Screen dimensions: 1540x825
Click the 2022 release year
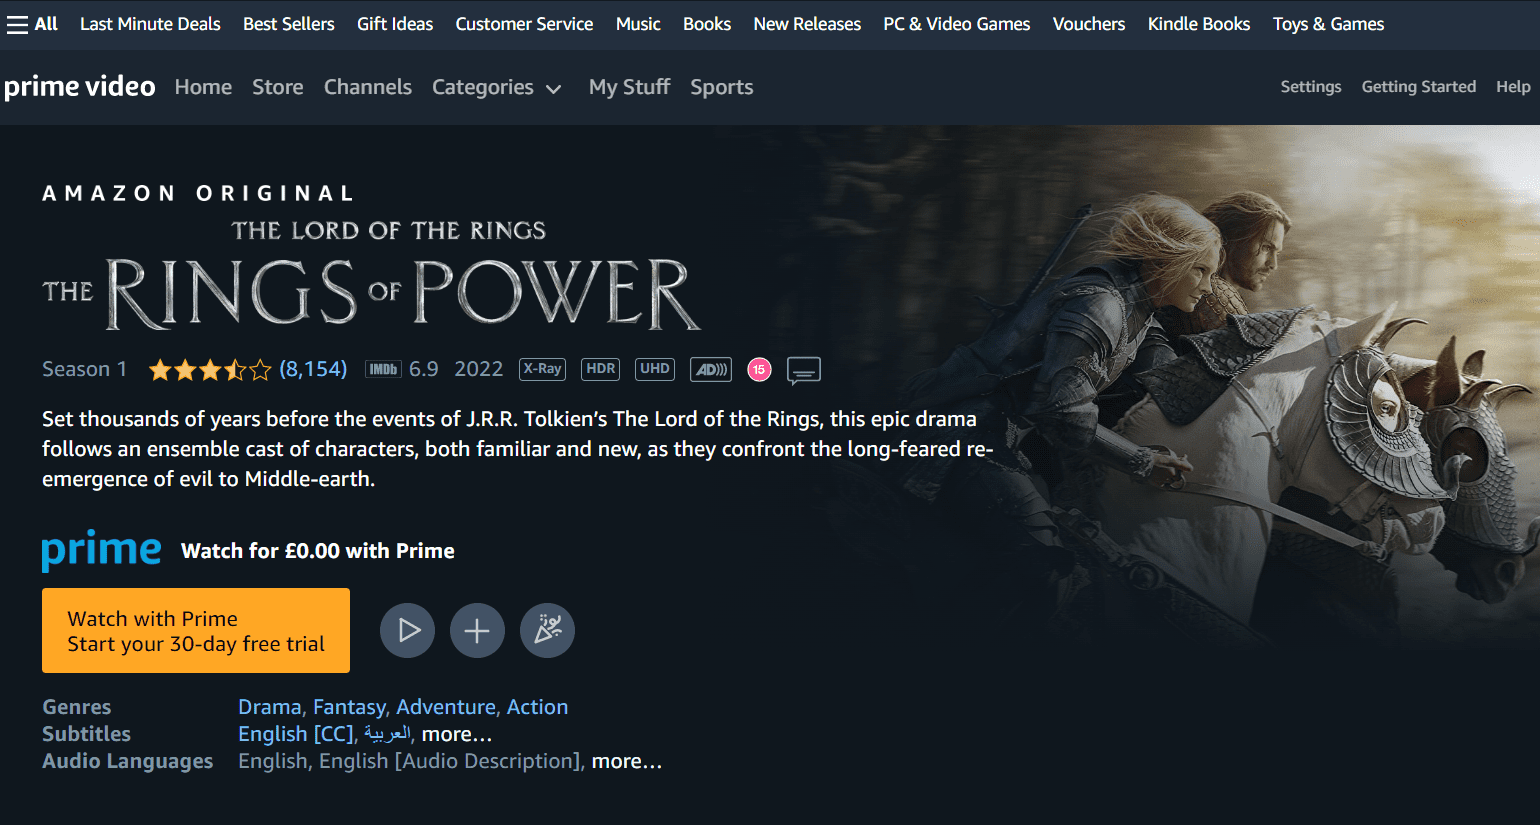coord(479,369)
